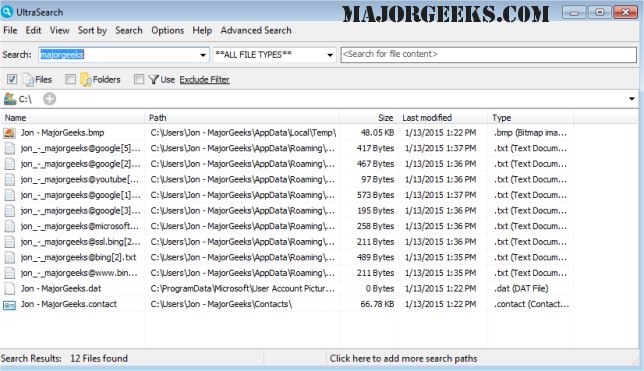The width and height of the screenshot is (644, 371).
Task: Expand the ALL FILE TYPES dropdown
Action: coord(330,55)
